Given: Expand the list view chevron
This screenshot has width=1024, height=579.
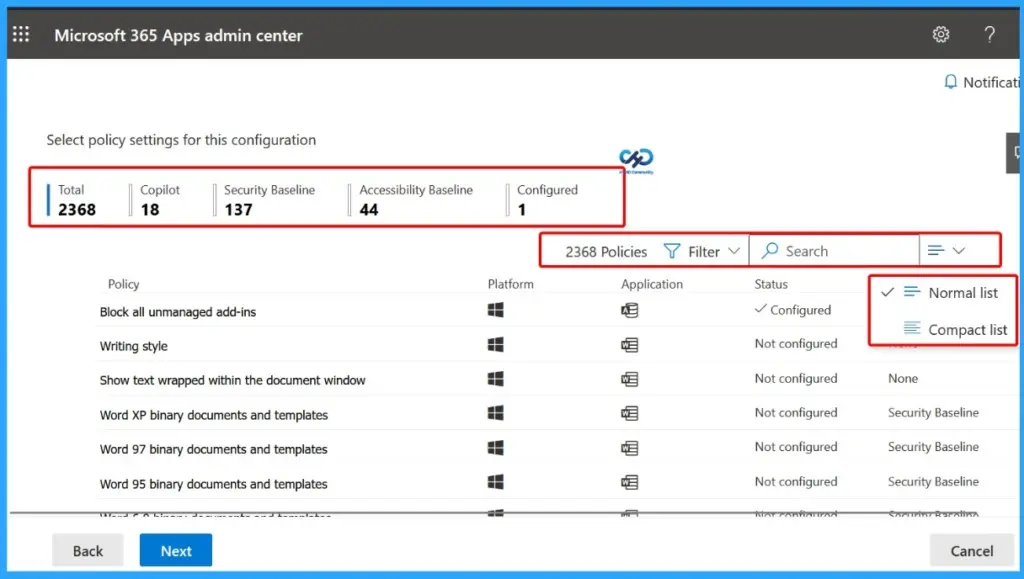Looking at the screenshot, I should pos(959,251).
